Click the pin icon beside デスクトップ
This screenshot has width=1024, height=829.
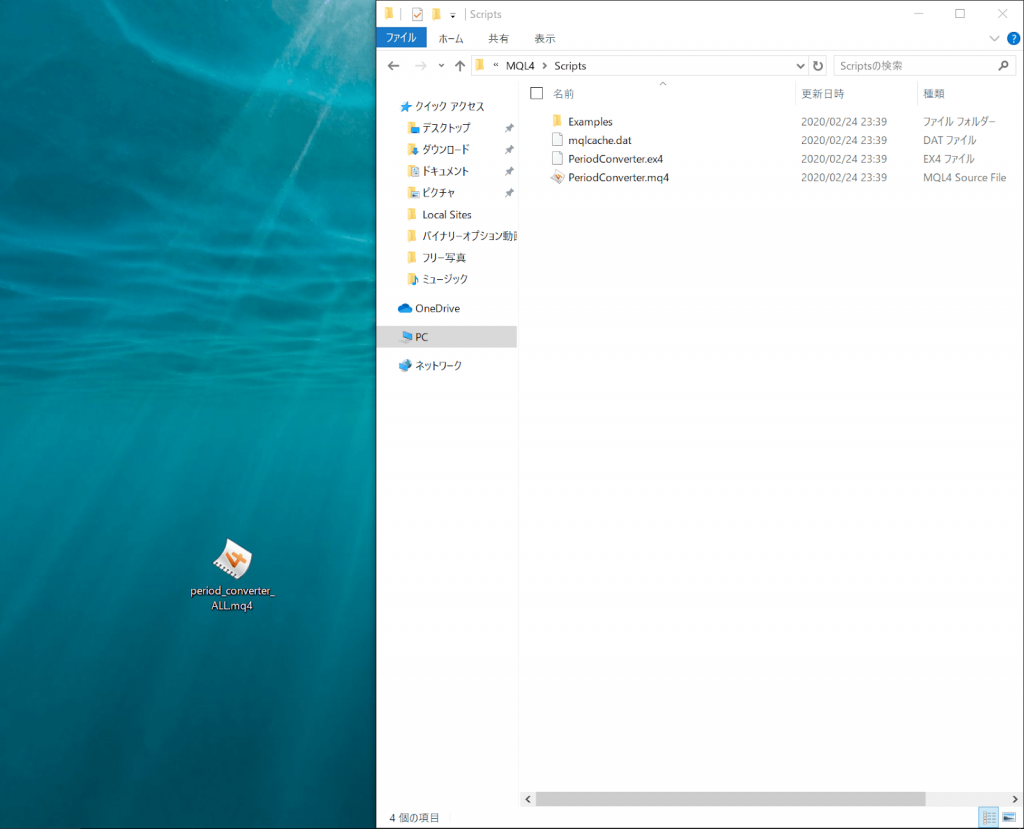tap(509, 128)
